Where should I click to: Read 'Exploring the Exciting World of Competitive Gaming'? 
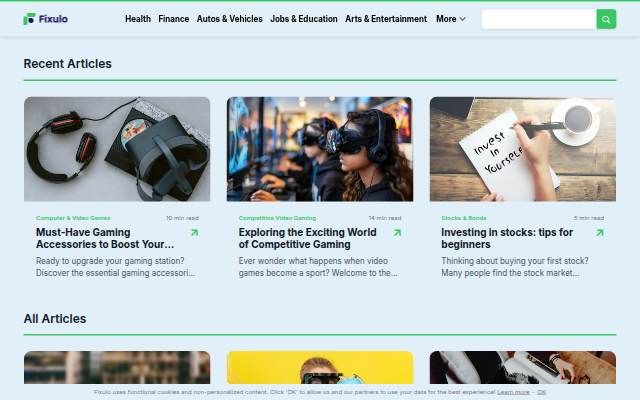(x=307, y=238)
